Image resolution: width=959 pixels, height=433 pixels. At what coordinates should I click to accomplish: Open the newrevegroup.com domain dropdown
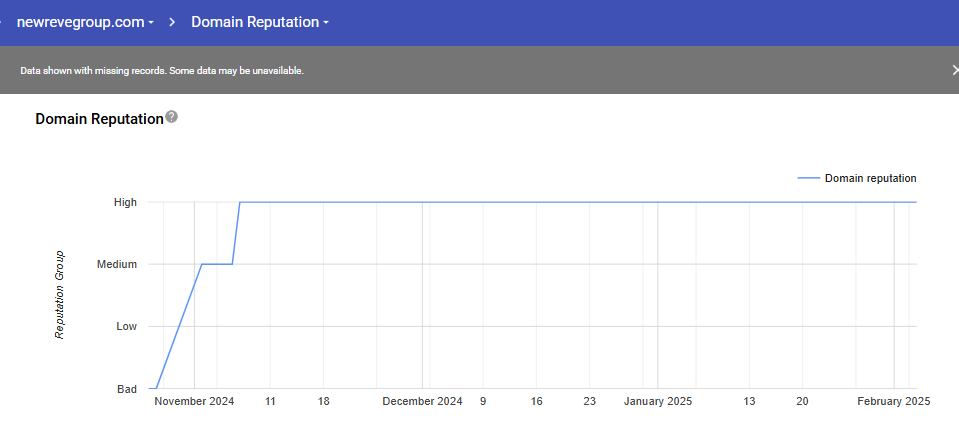[x=86, y=21]
